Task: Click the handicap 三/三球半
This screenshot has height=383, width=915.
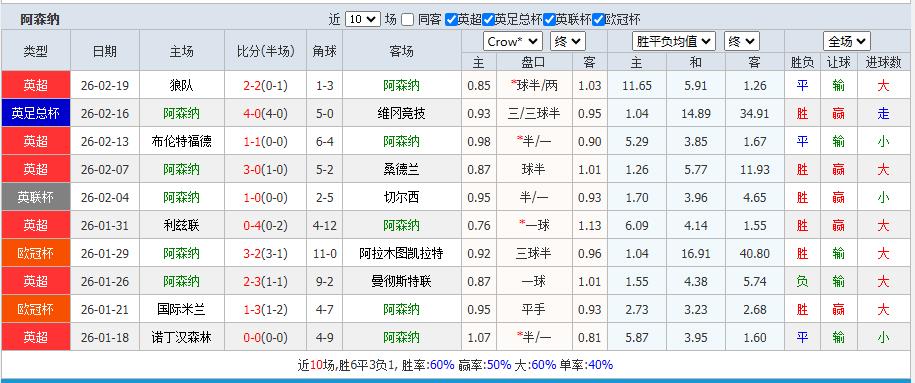Action: coord(534,114)
